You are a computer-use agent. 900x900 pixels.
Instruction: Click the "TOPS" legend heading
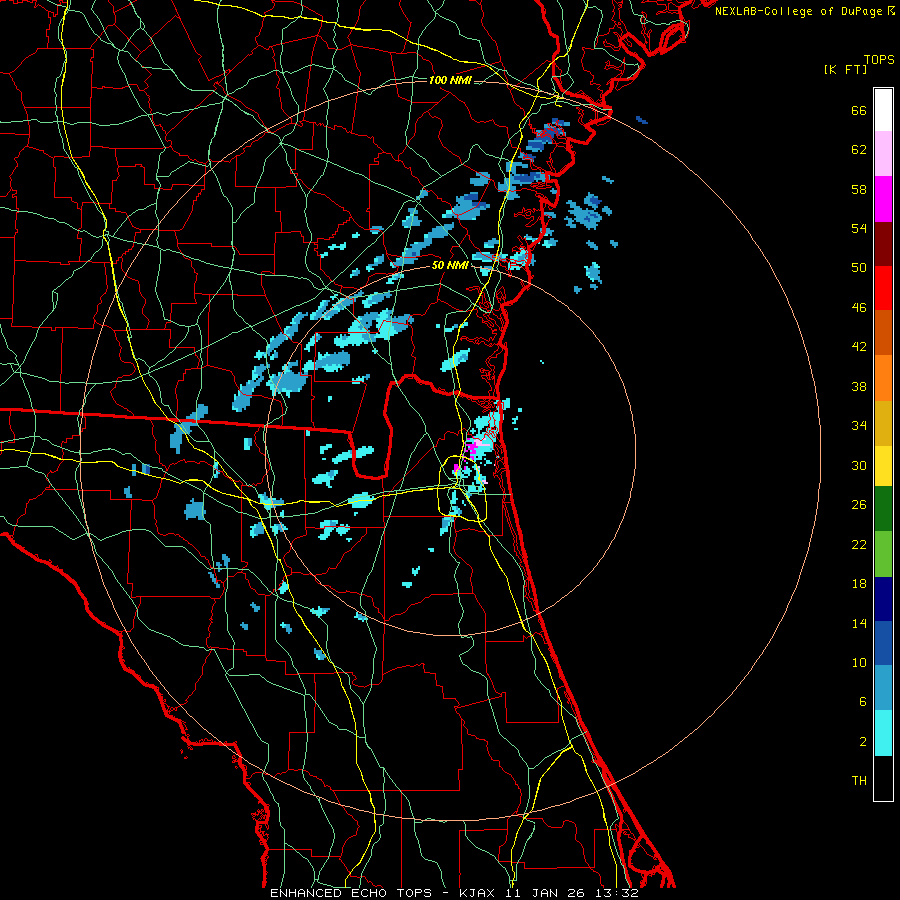pyautogui.click(x=879, y=60)
